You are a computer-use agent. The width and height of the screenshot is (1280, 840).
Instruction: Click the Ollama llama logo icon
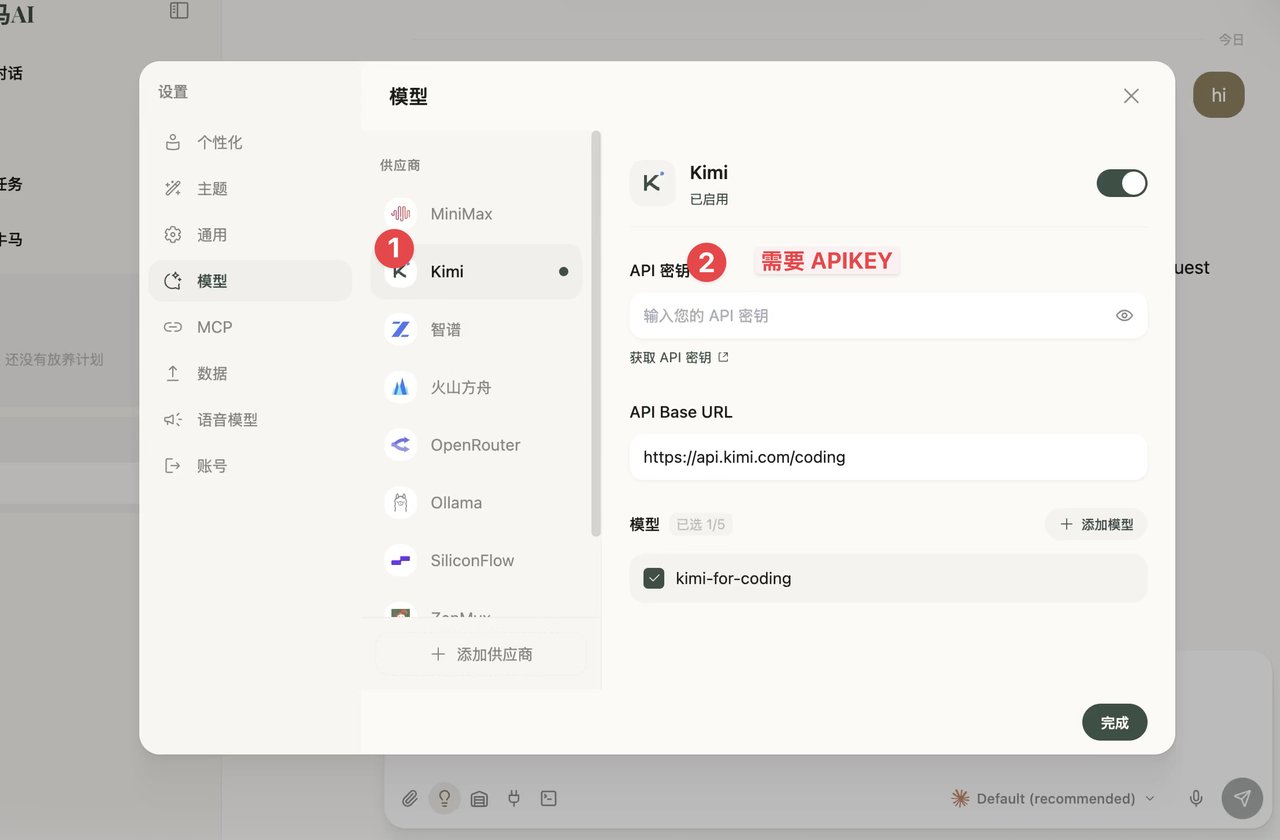[401, 503]
